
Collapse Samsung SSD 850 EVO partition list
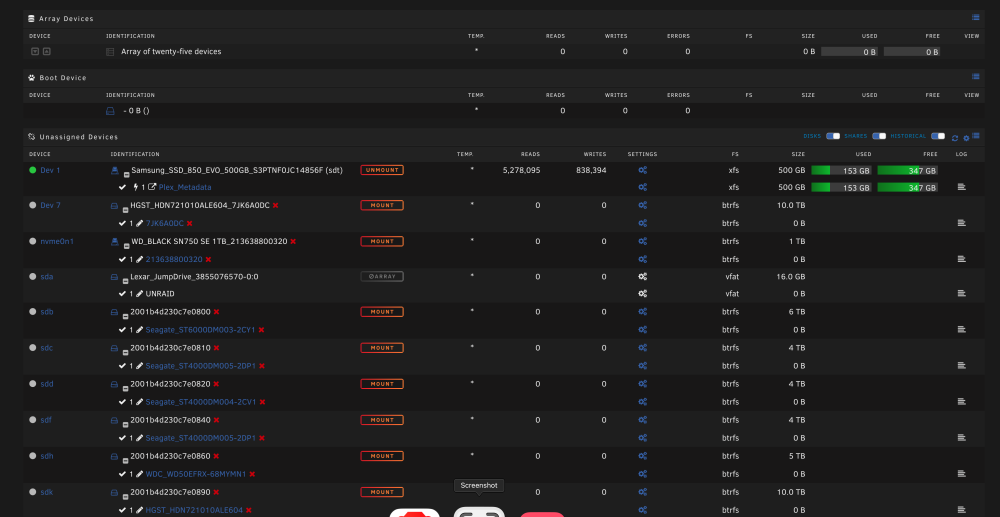[x=126, y=173]
